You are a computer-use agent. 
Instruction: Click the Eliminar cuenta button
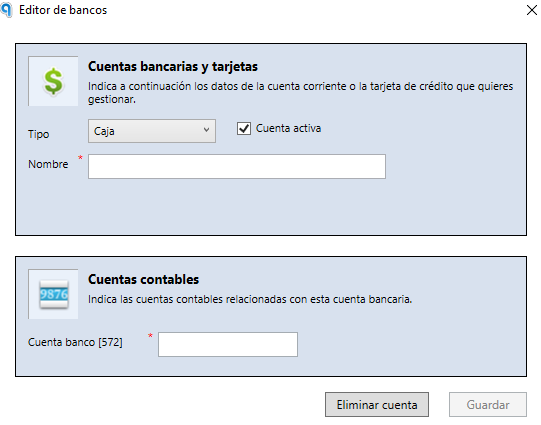[x=377, y=404]
